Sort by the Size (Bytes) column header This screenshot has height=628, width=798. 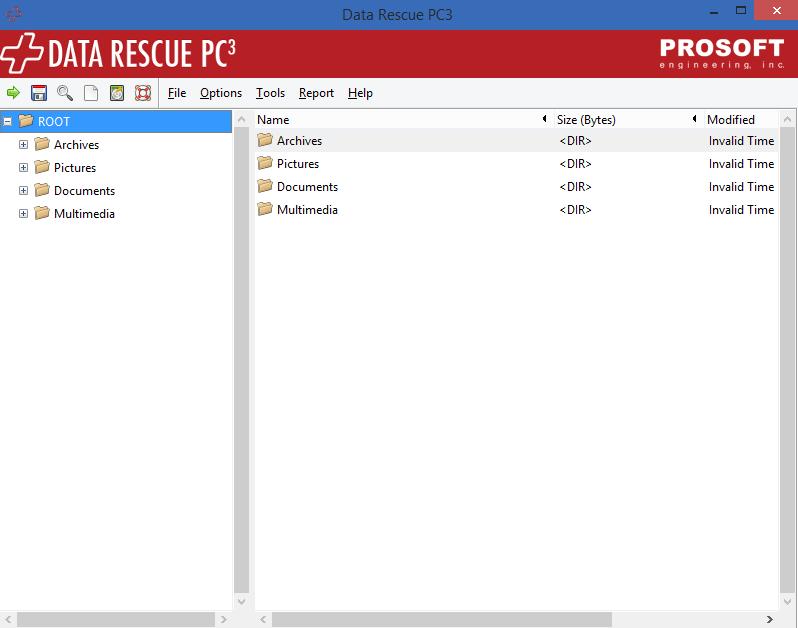(586, 120)
